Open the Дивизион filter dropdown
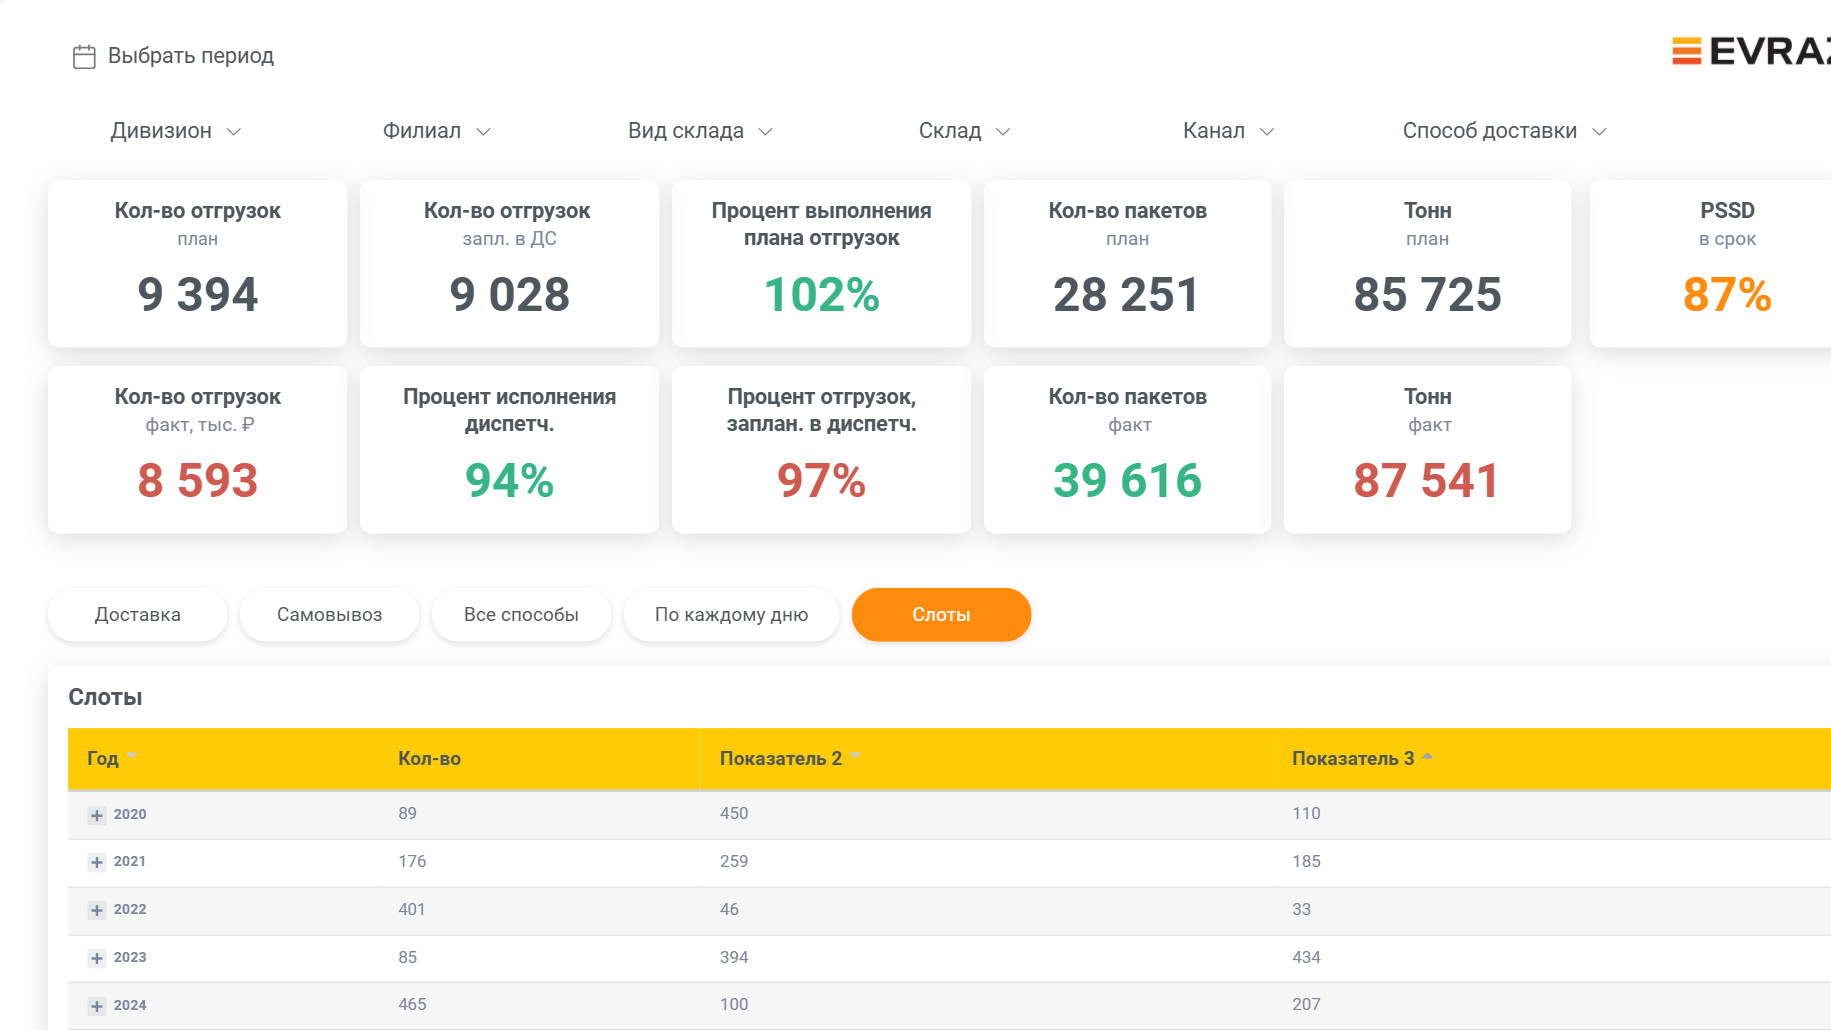Screen dimensions: 1831x1030 pyautogui.click(x=176, y=131)
